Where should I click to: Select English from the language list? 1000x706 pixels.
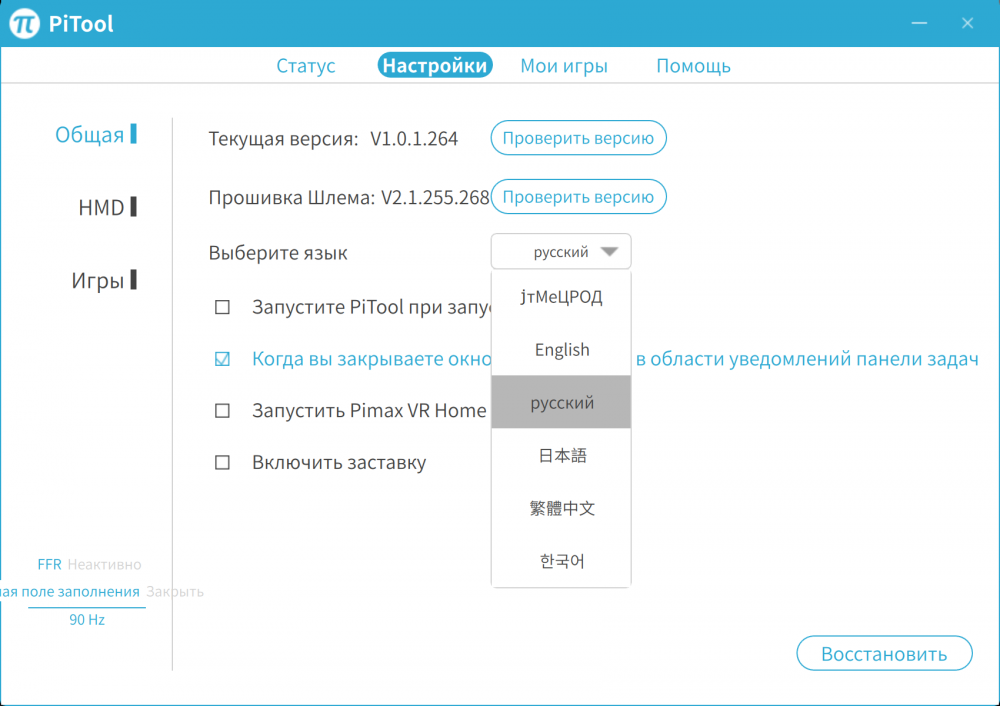coord(561,349)
